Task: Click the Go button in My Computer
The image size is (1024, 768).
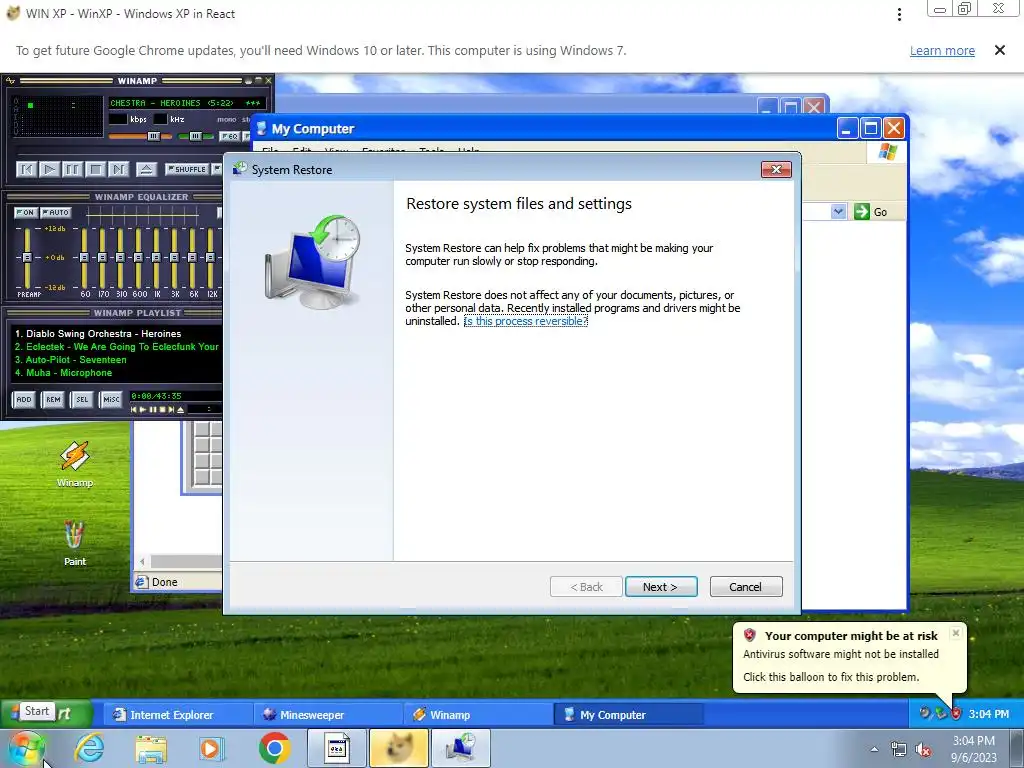Action: click(x=871, y=212)
